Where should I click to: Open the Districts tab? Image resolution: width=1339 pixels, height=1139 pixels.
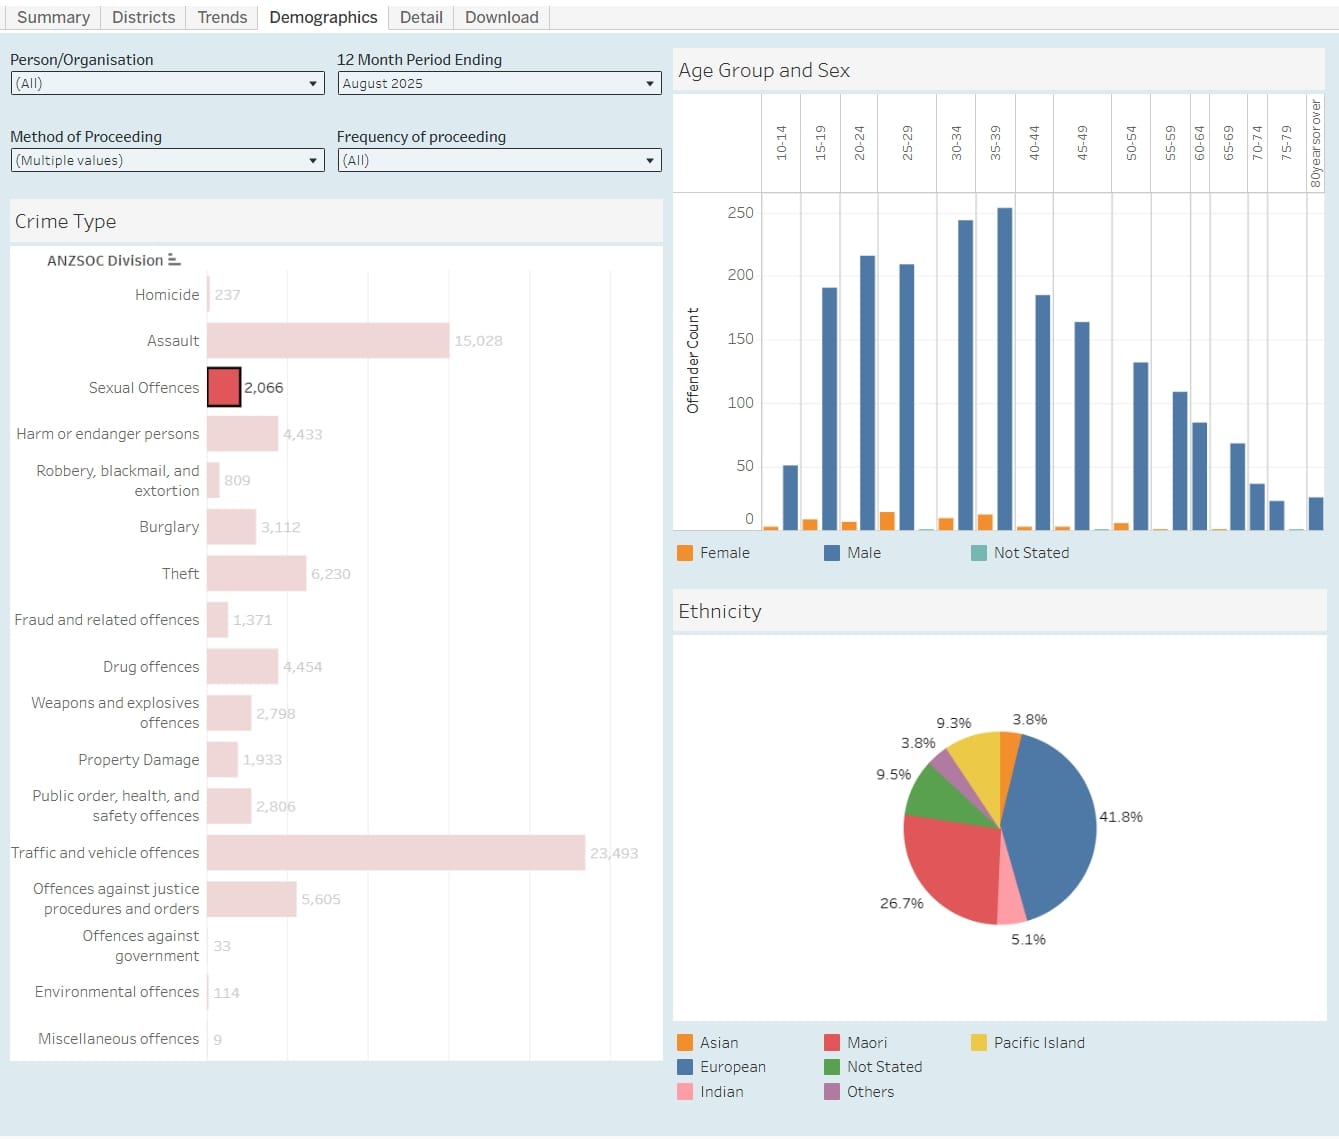pos(143,17)
